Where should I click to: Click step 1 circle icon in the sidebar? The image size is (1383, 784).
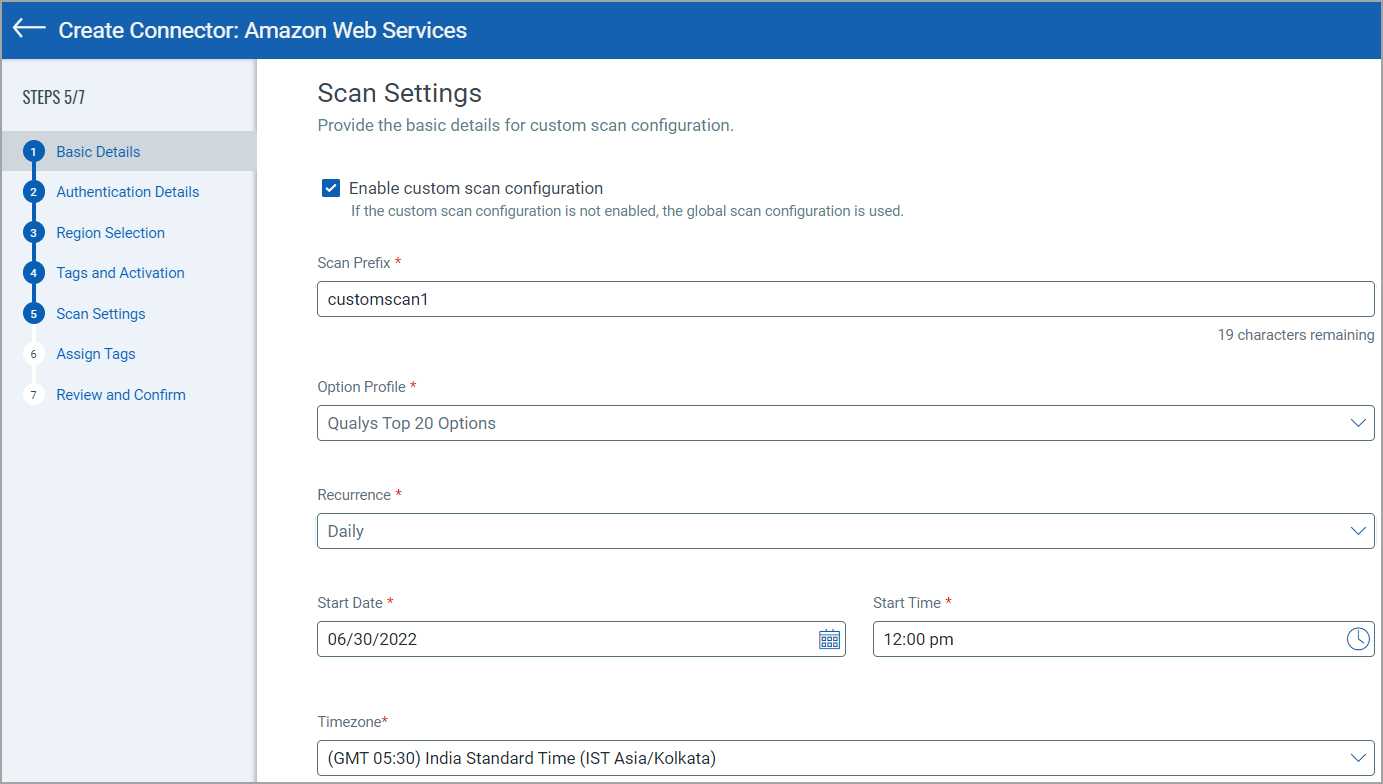click(34, 152)
